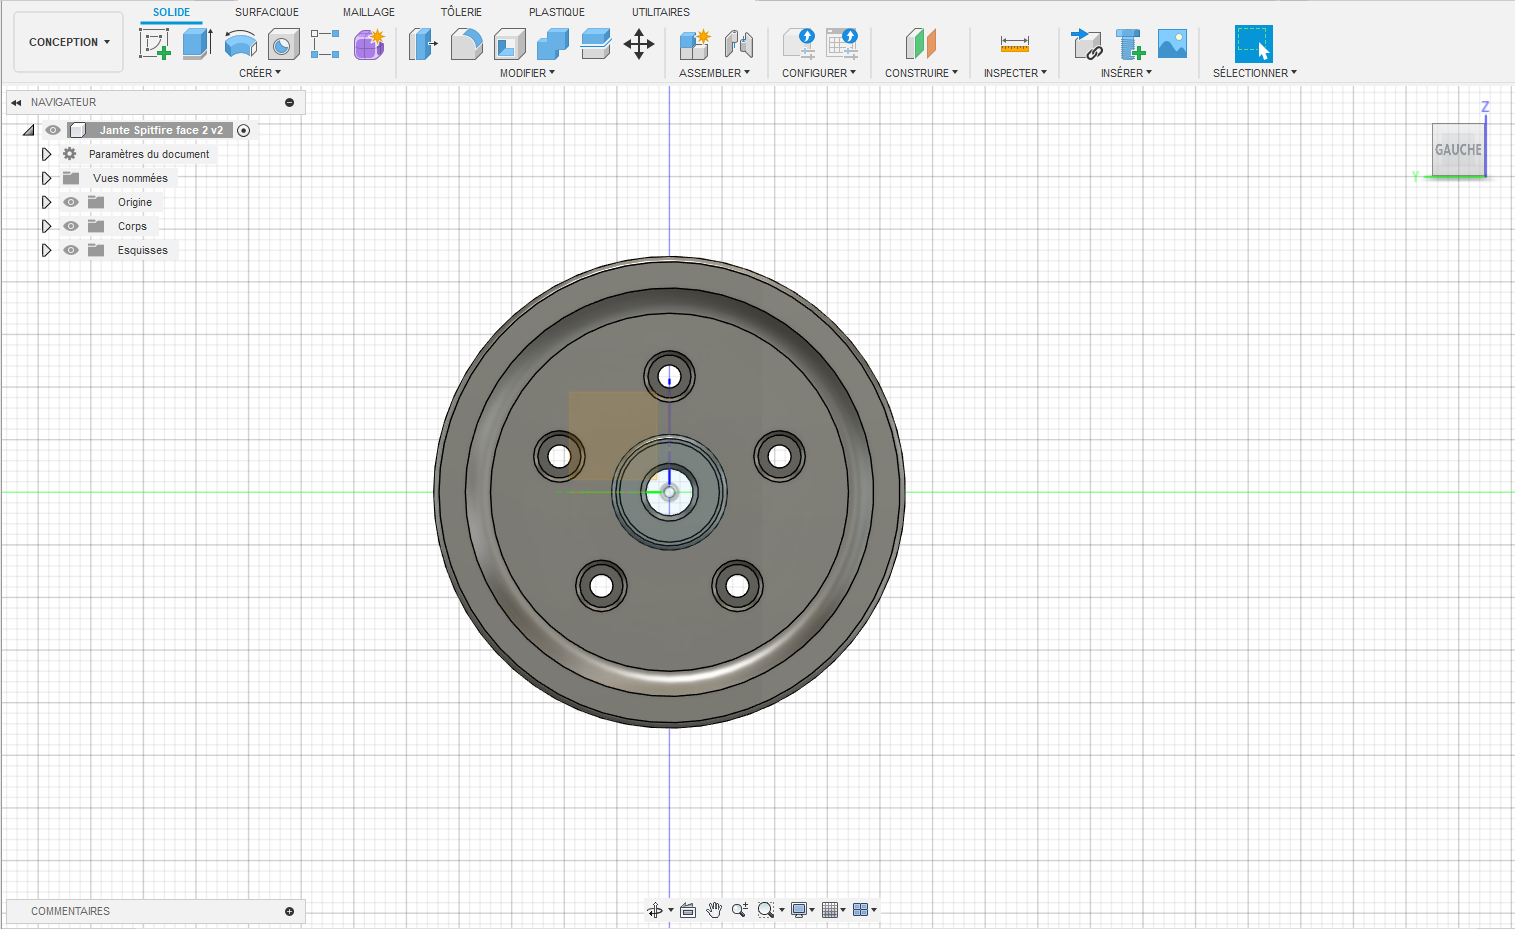
Task: Open the MODIFIER dropdown menu
Action: coord(527,73)
